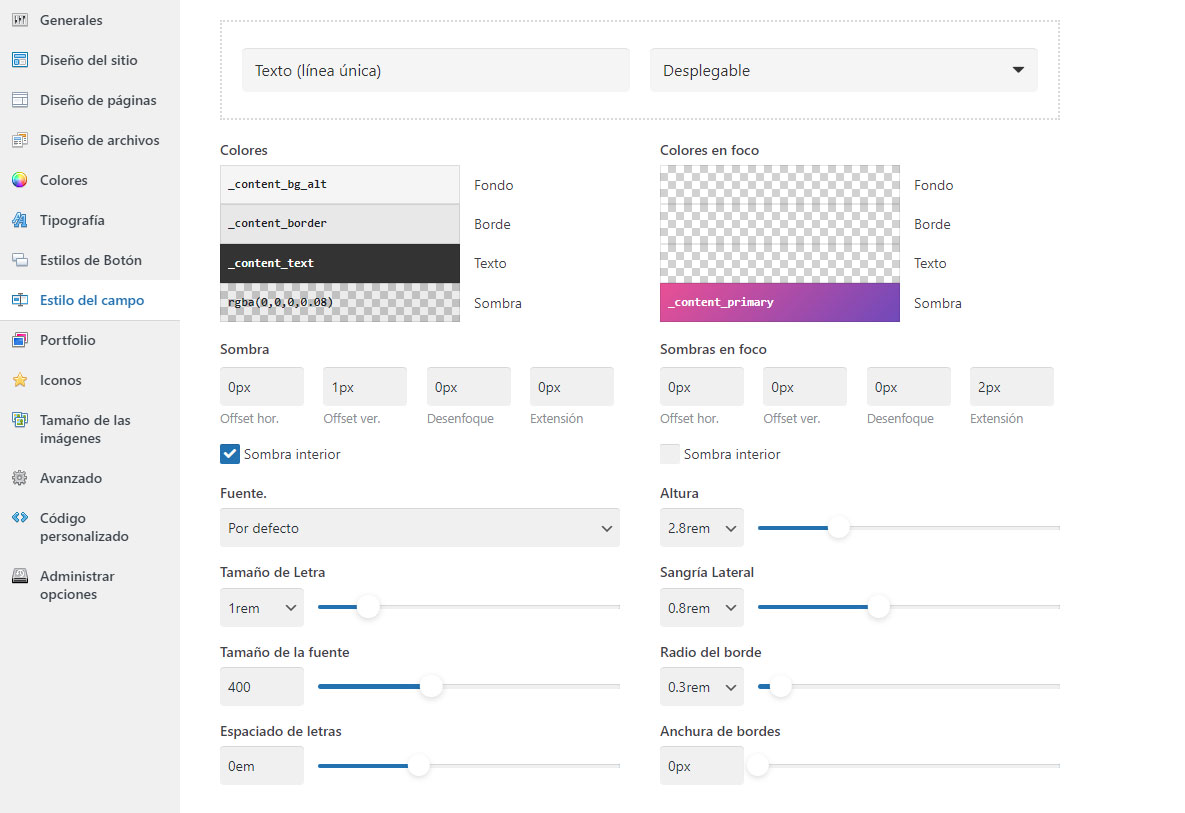Click the Diseño de páginas icon
The width and height of the screenshot is (1185, 813).
pyautogui.click(x=20, y=100)
